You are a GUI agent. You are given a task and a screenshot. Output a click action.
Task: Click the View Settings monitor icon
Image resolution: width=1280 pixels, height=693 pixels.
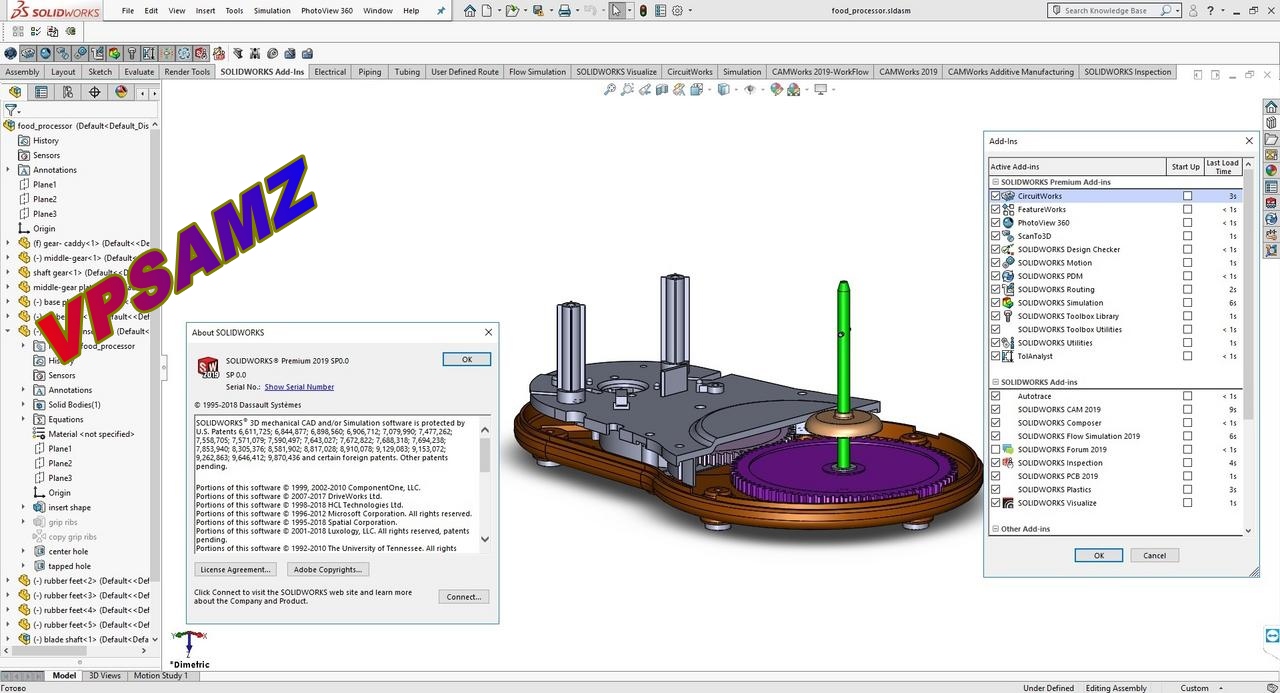click(x=821, y=89)
